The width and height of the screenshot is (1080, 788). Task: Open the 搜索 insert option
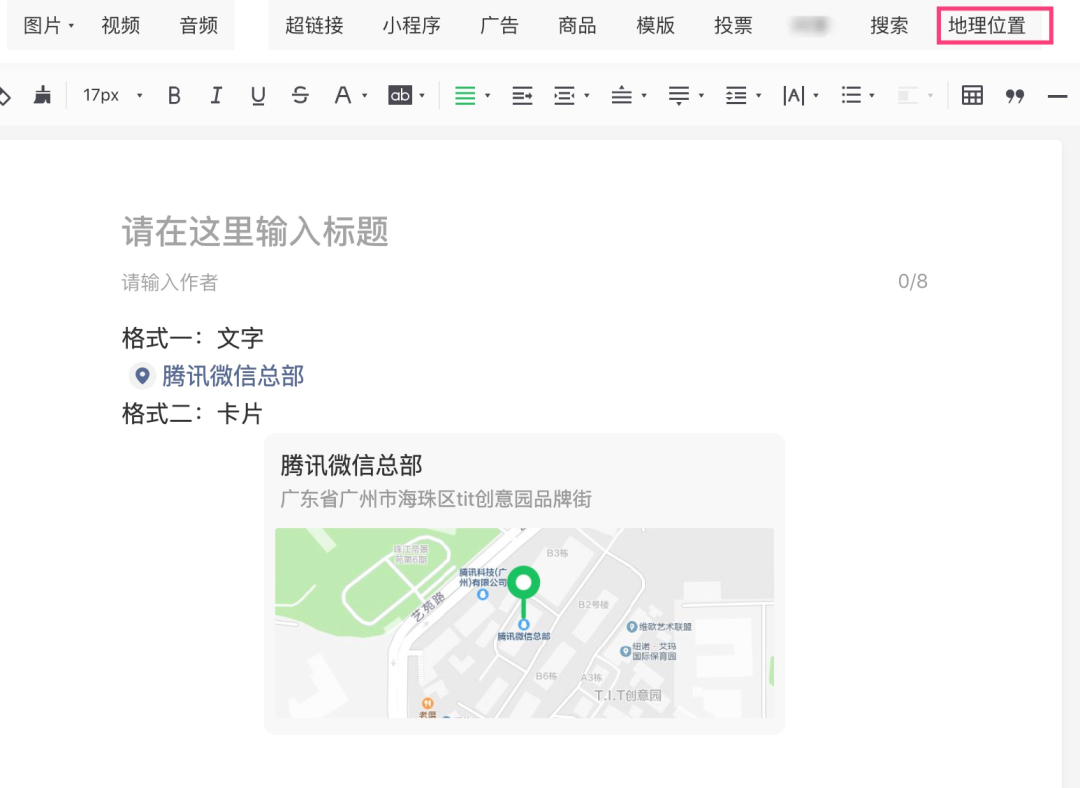(889, 25)
